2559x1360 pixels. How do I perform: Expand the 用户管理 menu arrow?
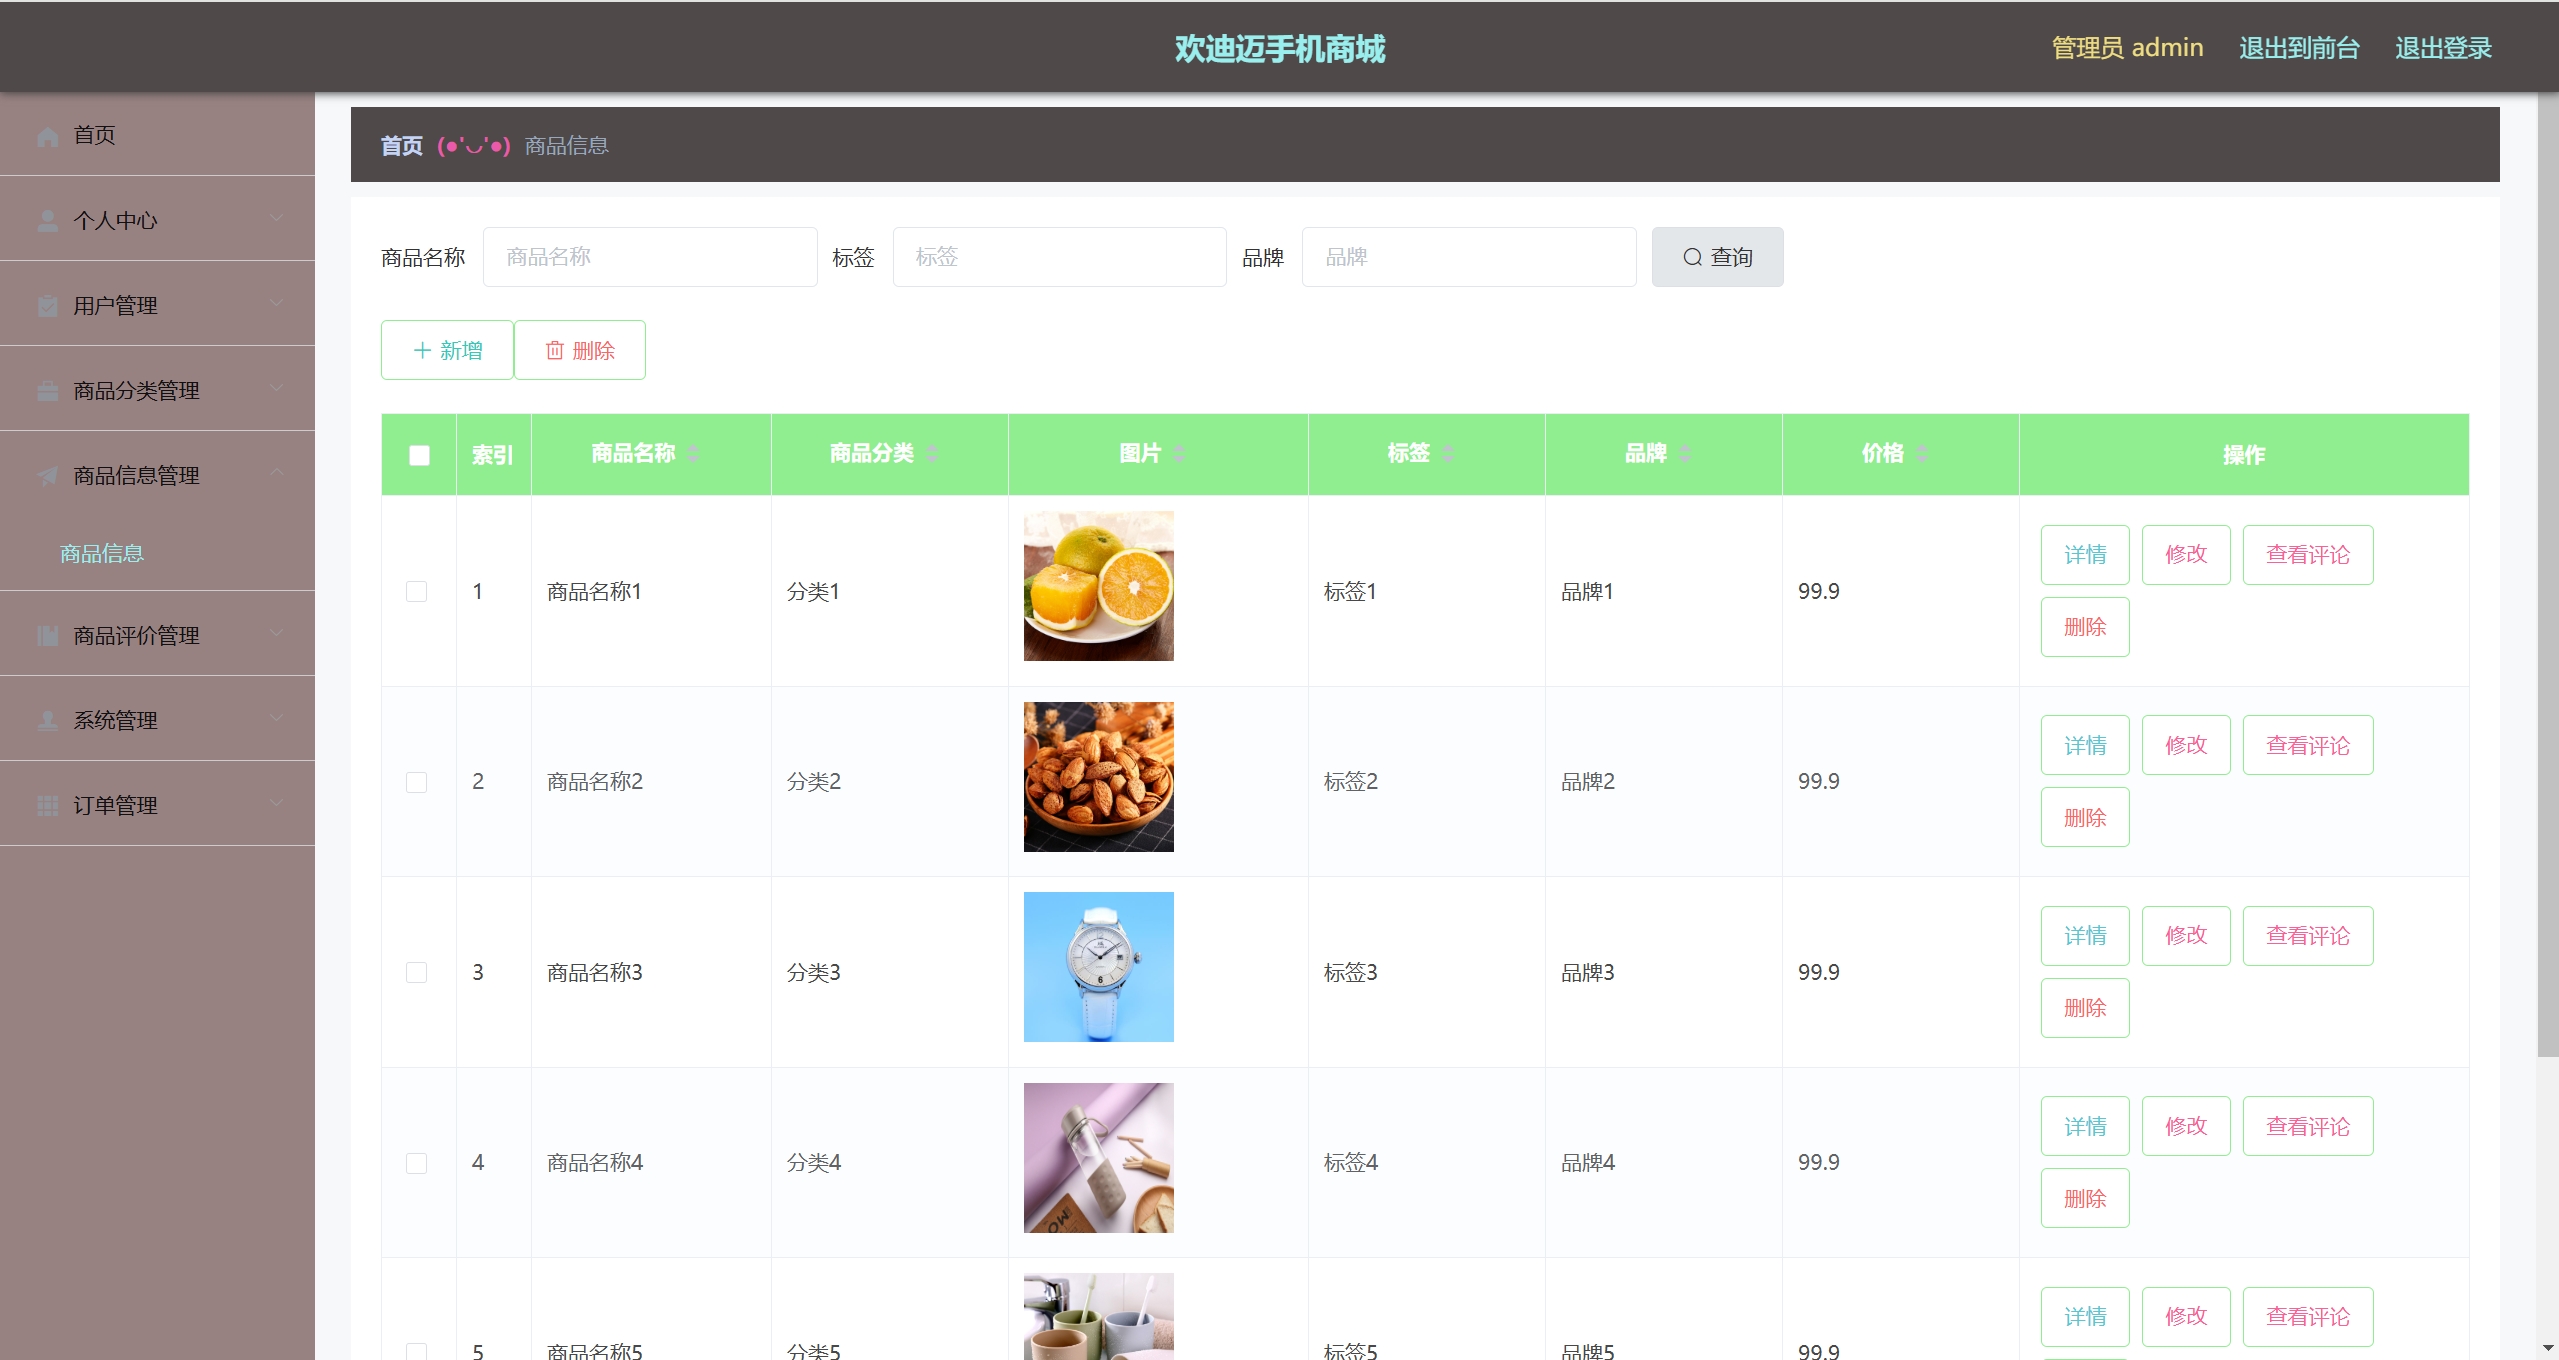tap(276, 302)
